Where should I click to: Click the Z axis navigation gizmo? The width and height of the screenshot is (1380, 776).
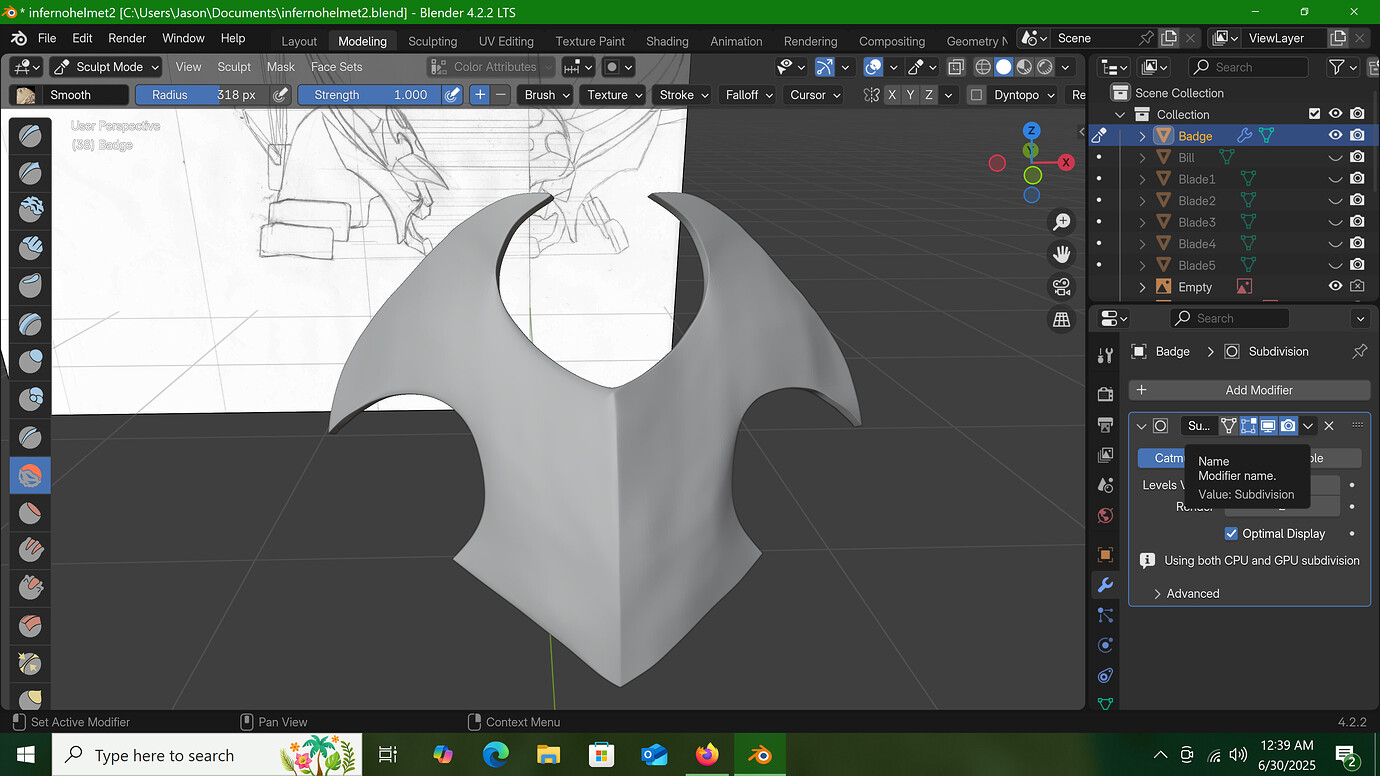pos(1032,131)
